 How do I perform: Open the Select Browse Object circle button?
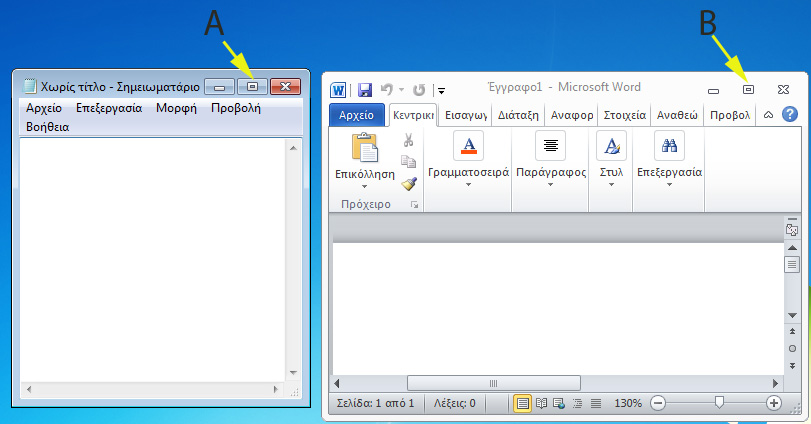(792, 349)
